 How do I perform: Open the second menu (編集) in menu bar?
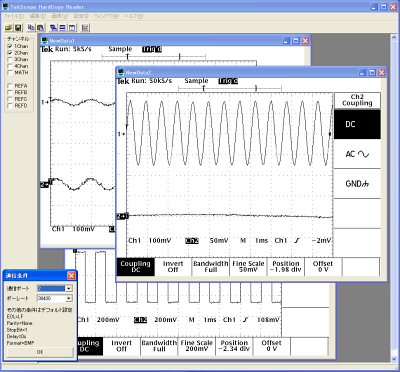tap(38, 16)
